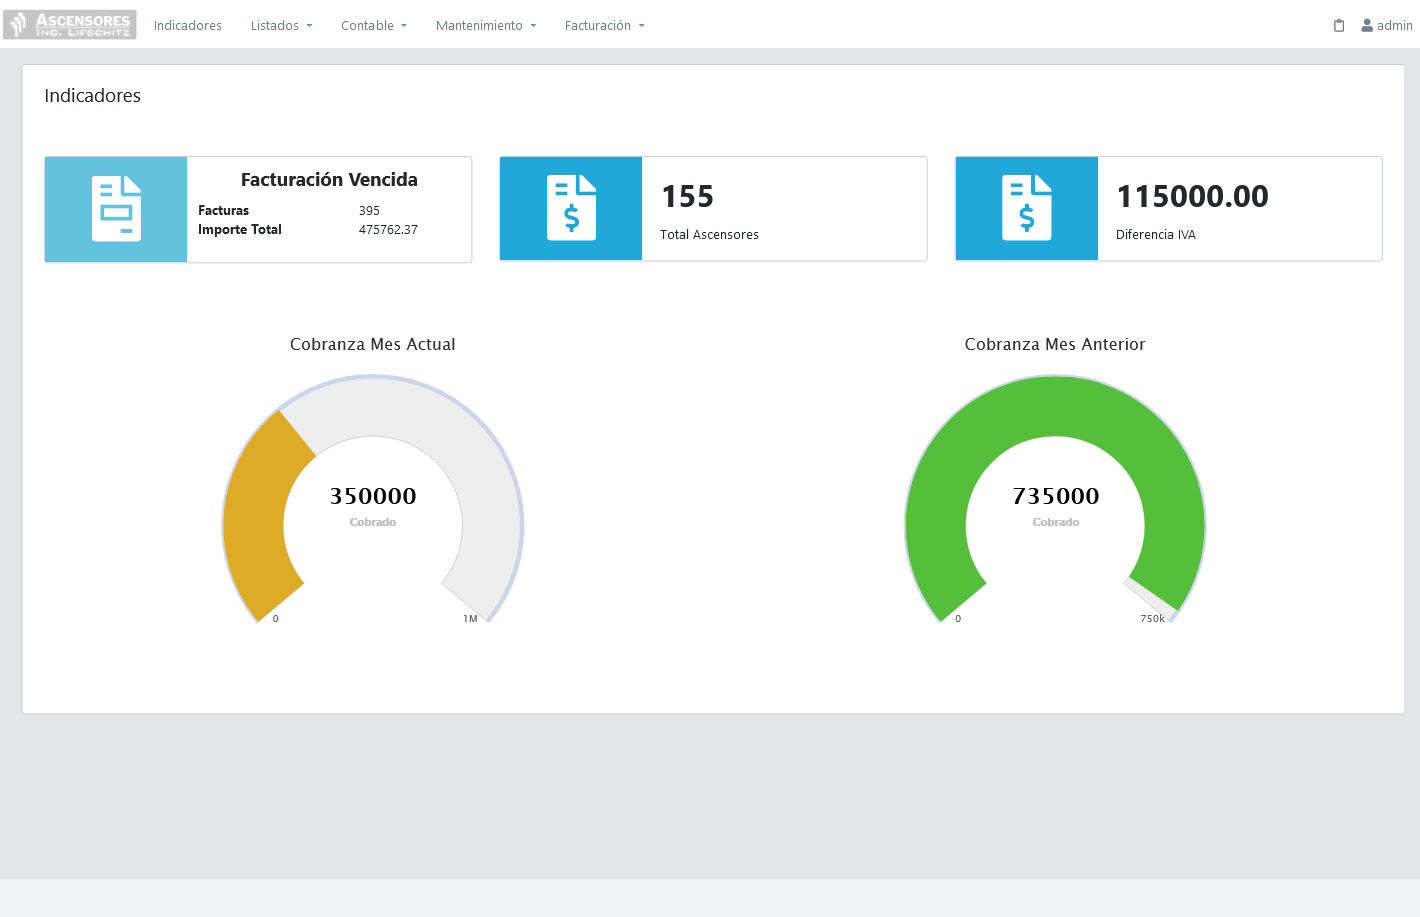Expand the Contable dropdown menu

coord(373,26)
